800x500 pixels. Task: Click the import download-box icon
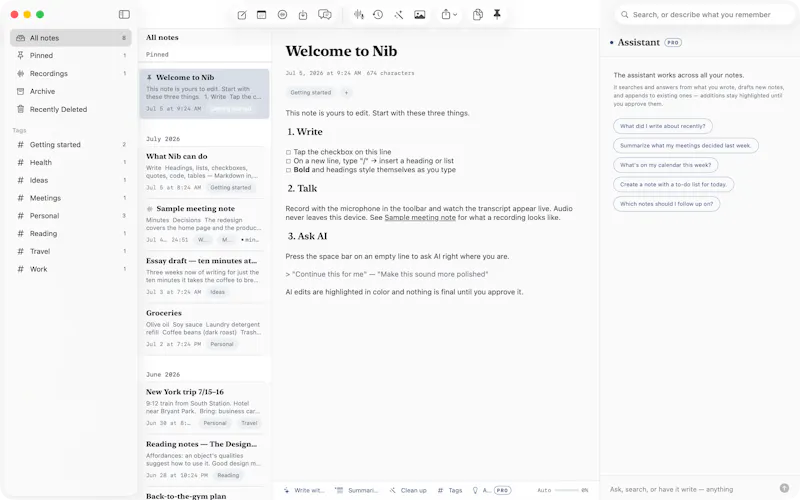(303, 15)
